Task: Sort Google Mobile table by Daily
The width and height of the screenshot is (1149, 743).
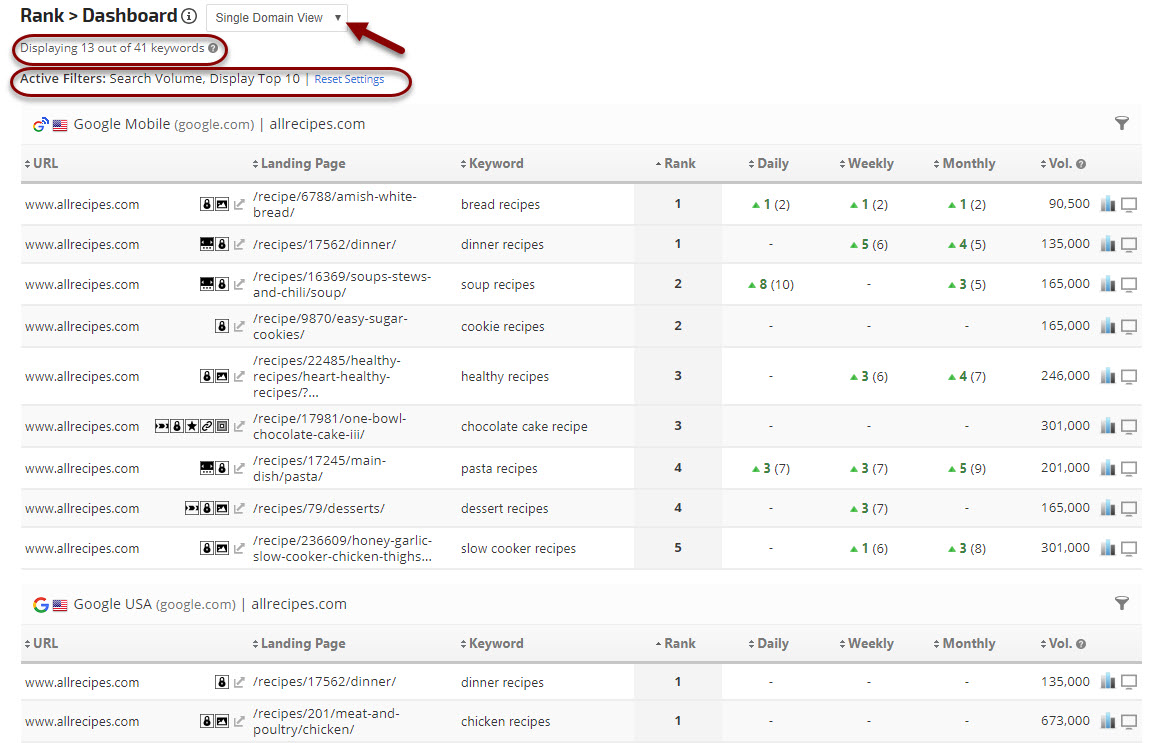Action: coord(768,163)
